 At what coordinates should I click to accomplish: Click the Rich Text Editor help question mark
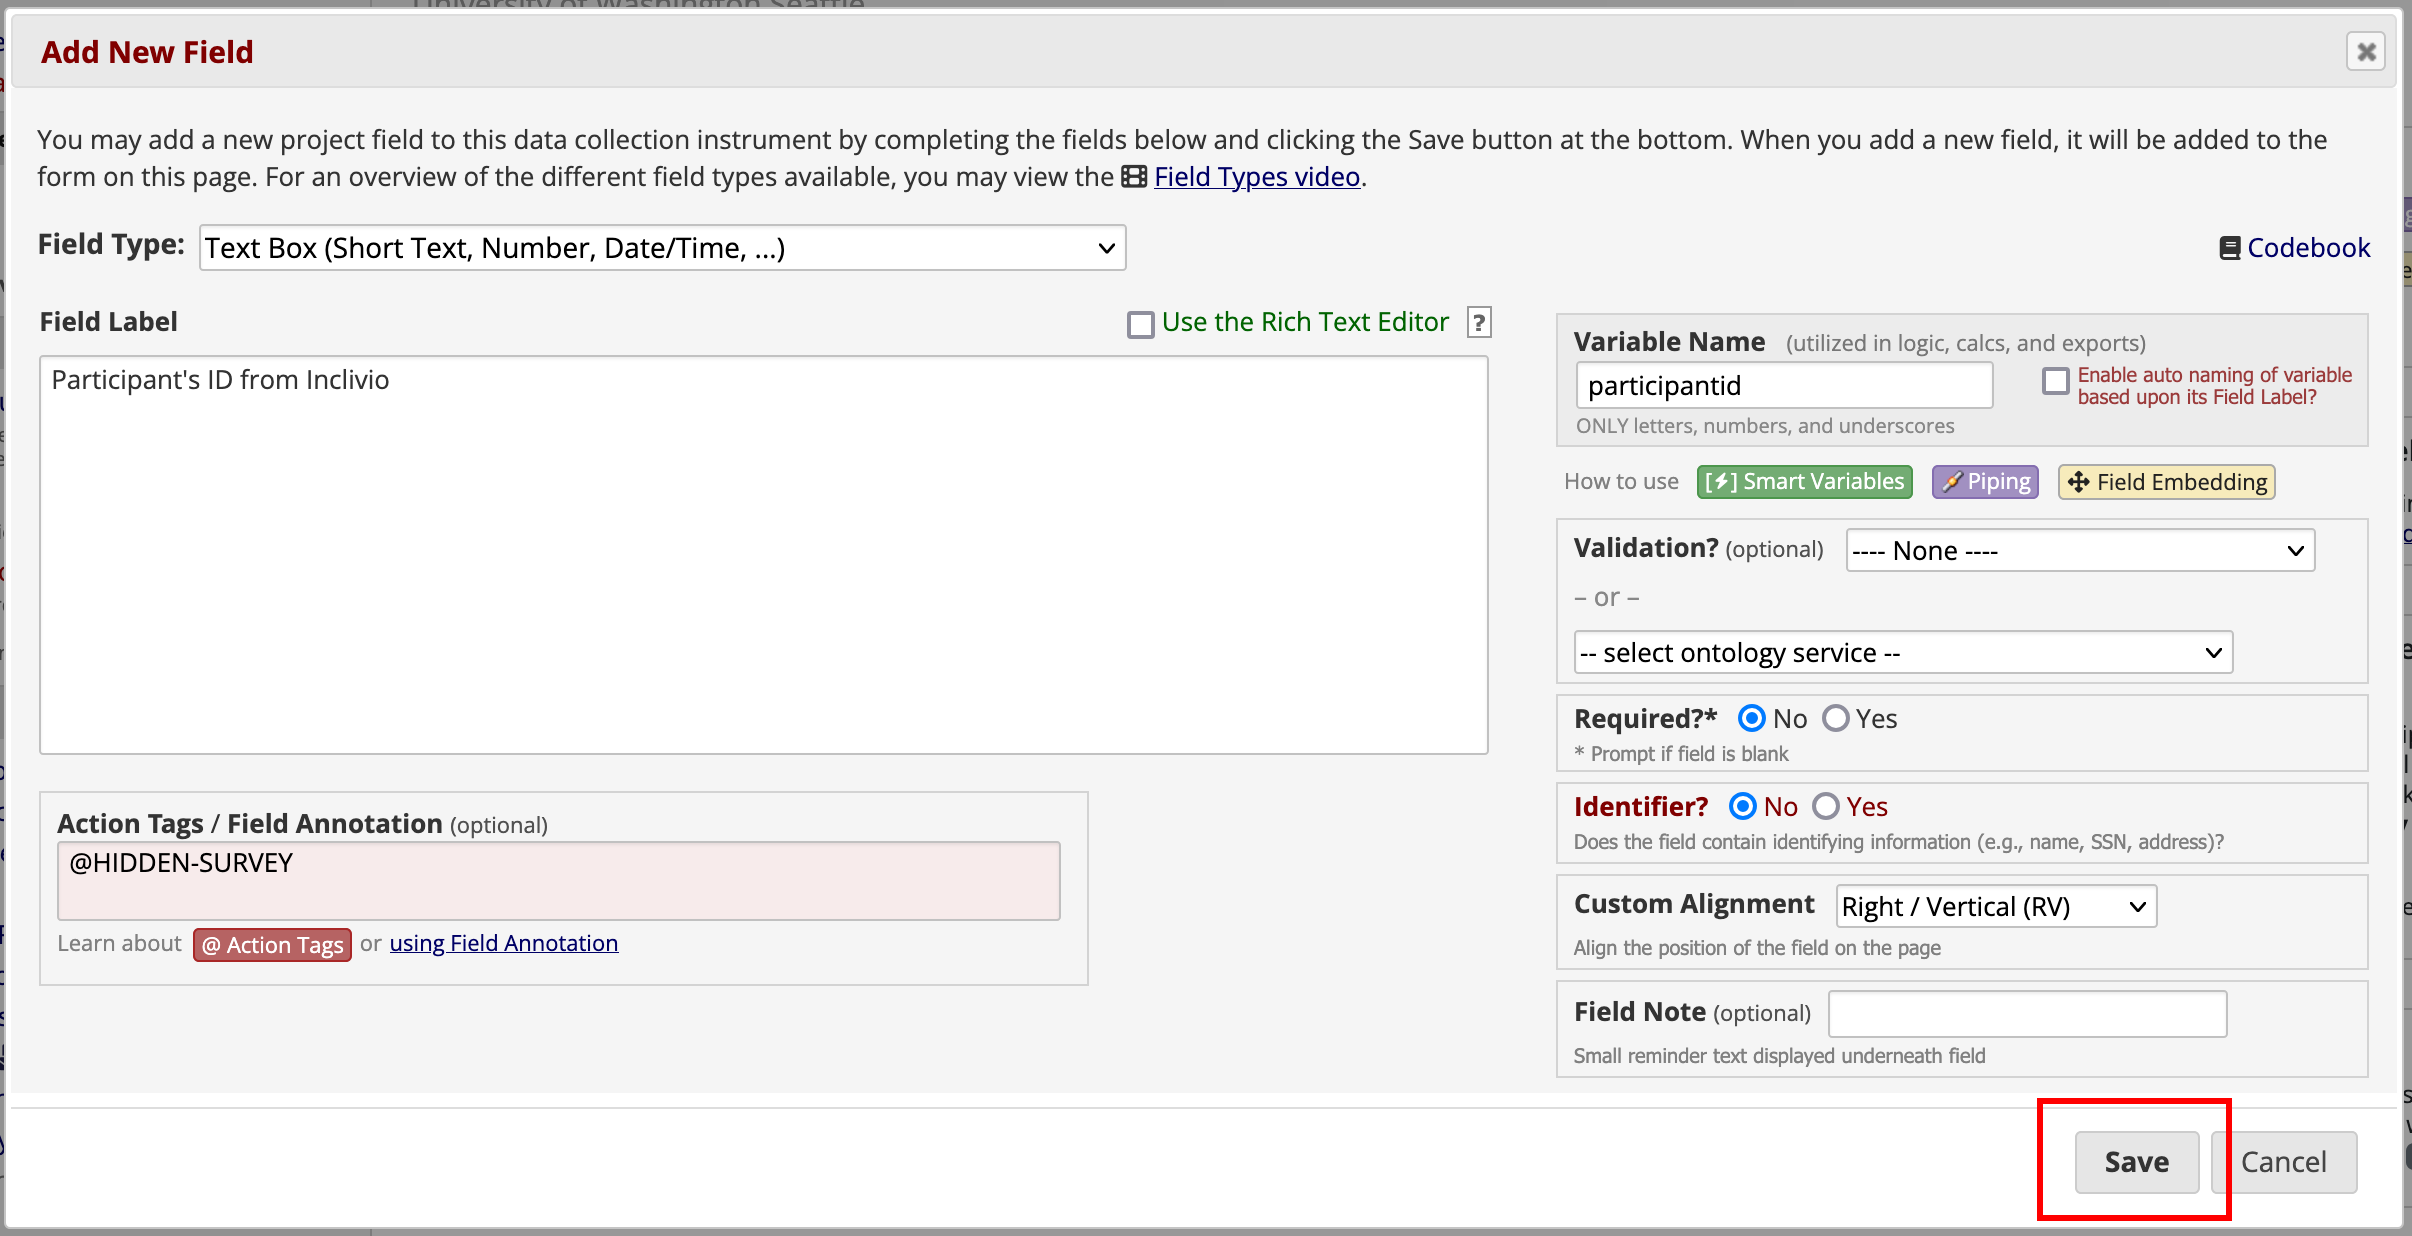(x=1478, y=322)
